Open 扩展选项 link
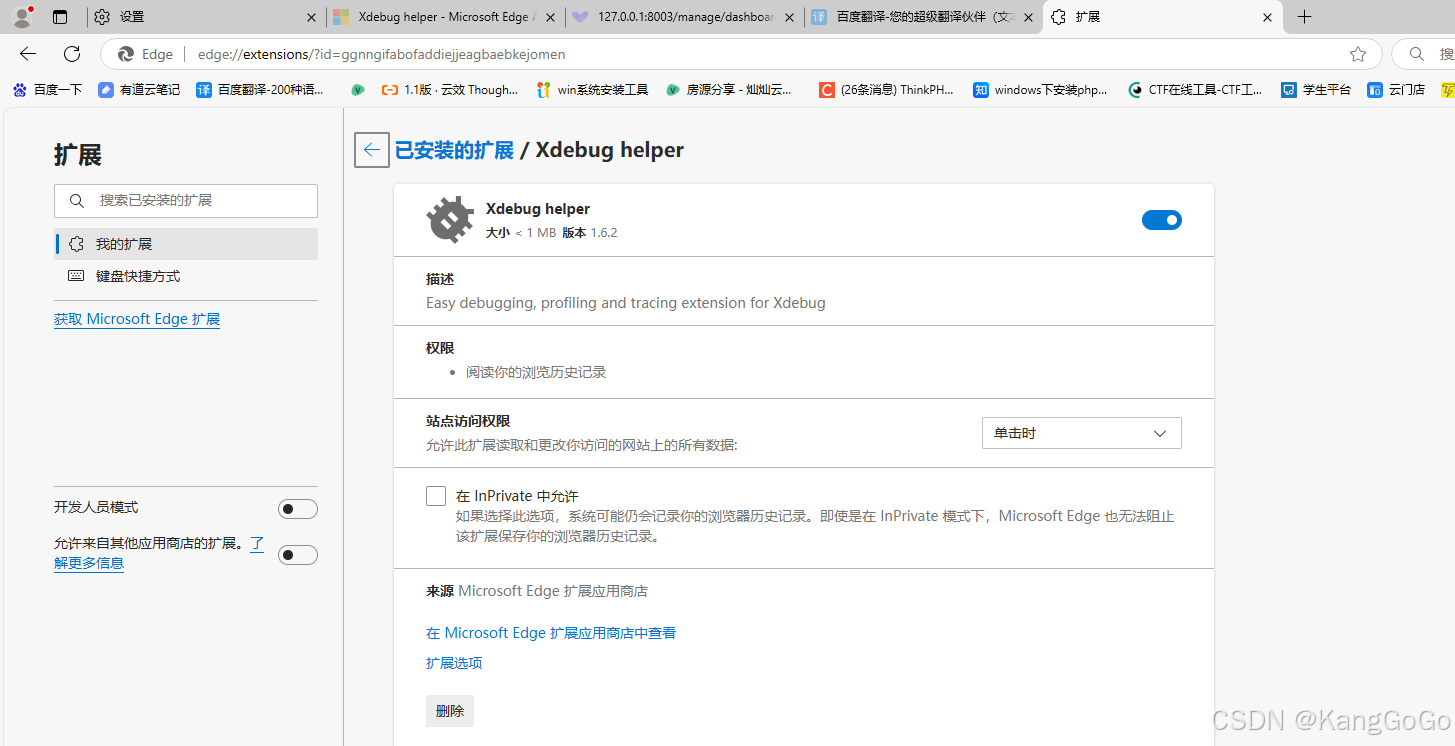The width and height of the screenshot is (1455, 746). [454, 663]
